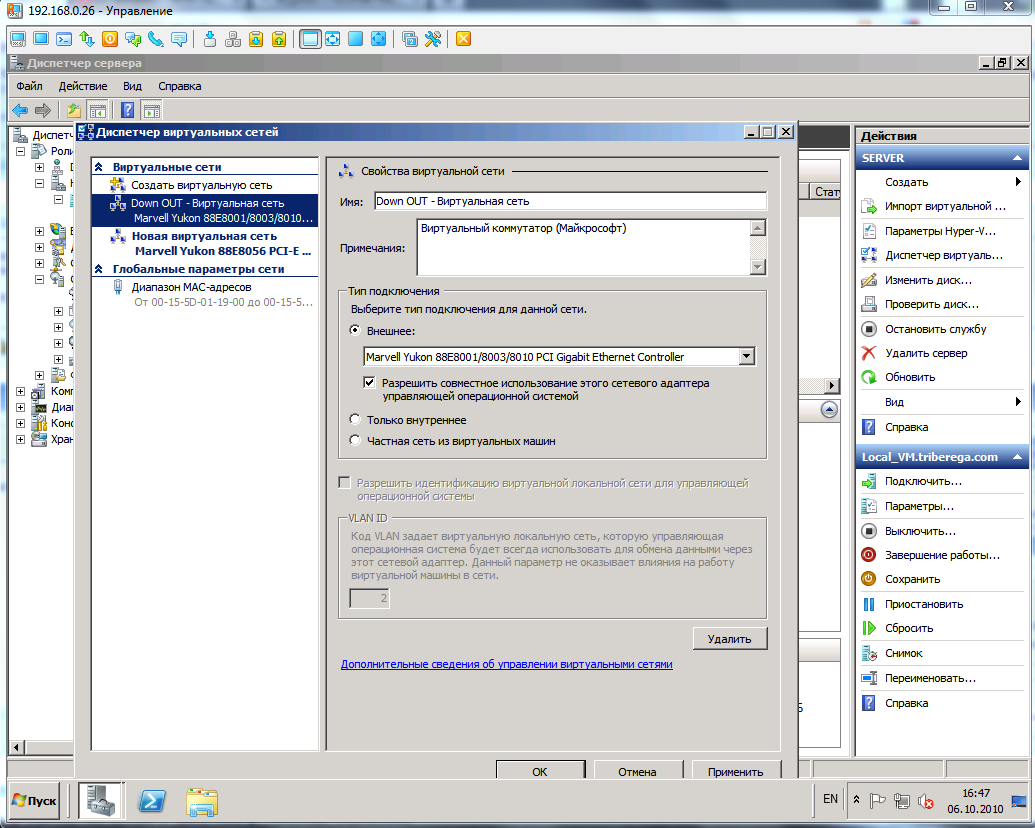Select the External connection type radio button
1035x828 pixels.
[355, 330]
